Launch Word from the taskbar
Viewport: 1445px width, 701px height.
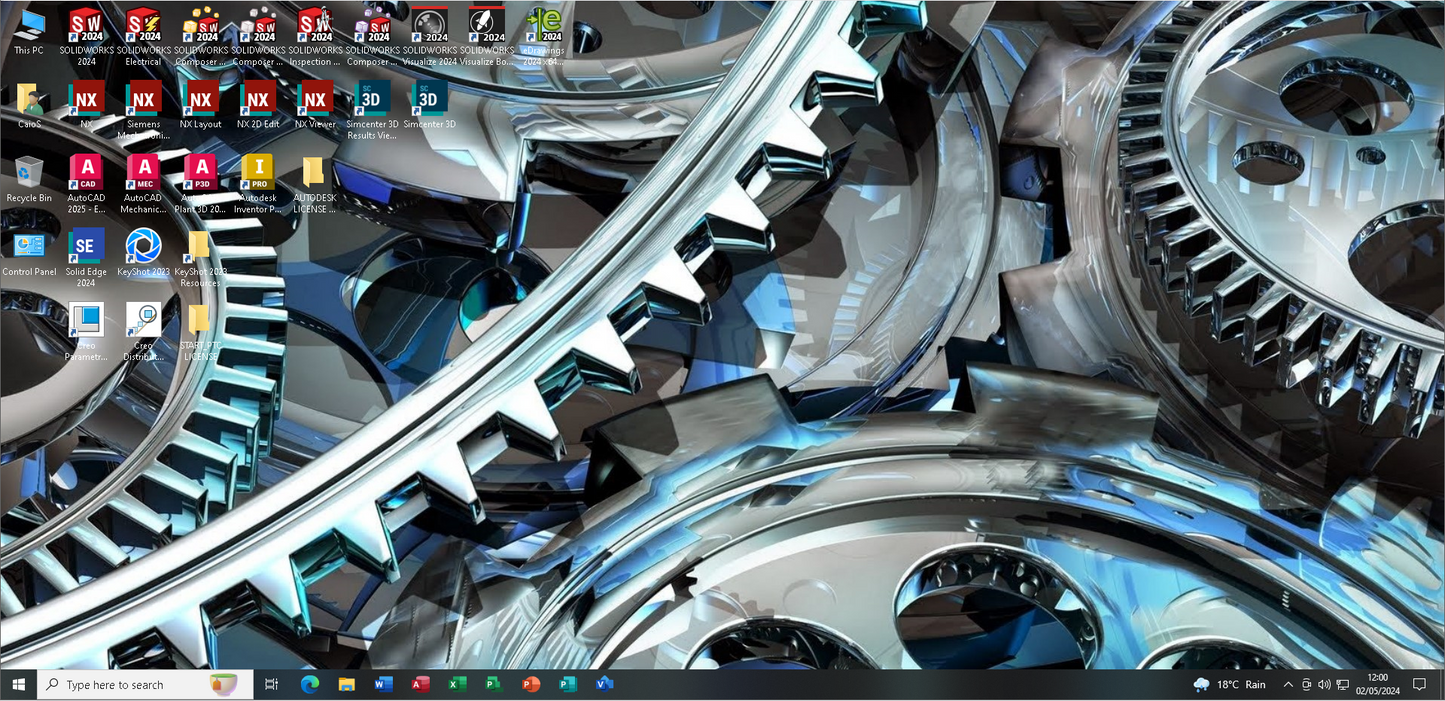pyautogui.click(x=383, y=685)
